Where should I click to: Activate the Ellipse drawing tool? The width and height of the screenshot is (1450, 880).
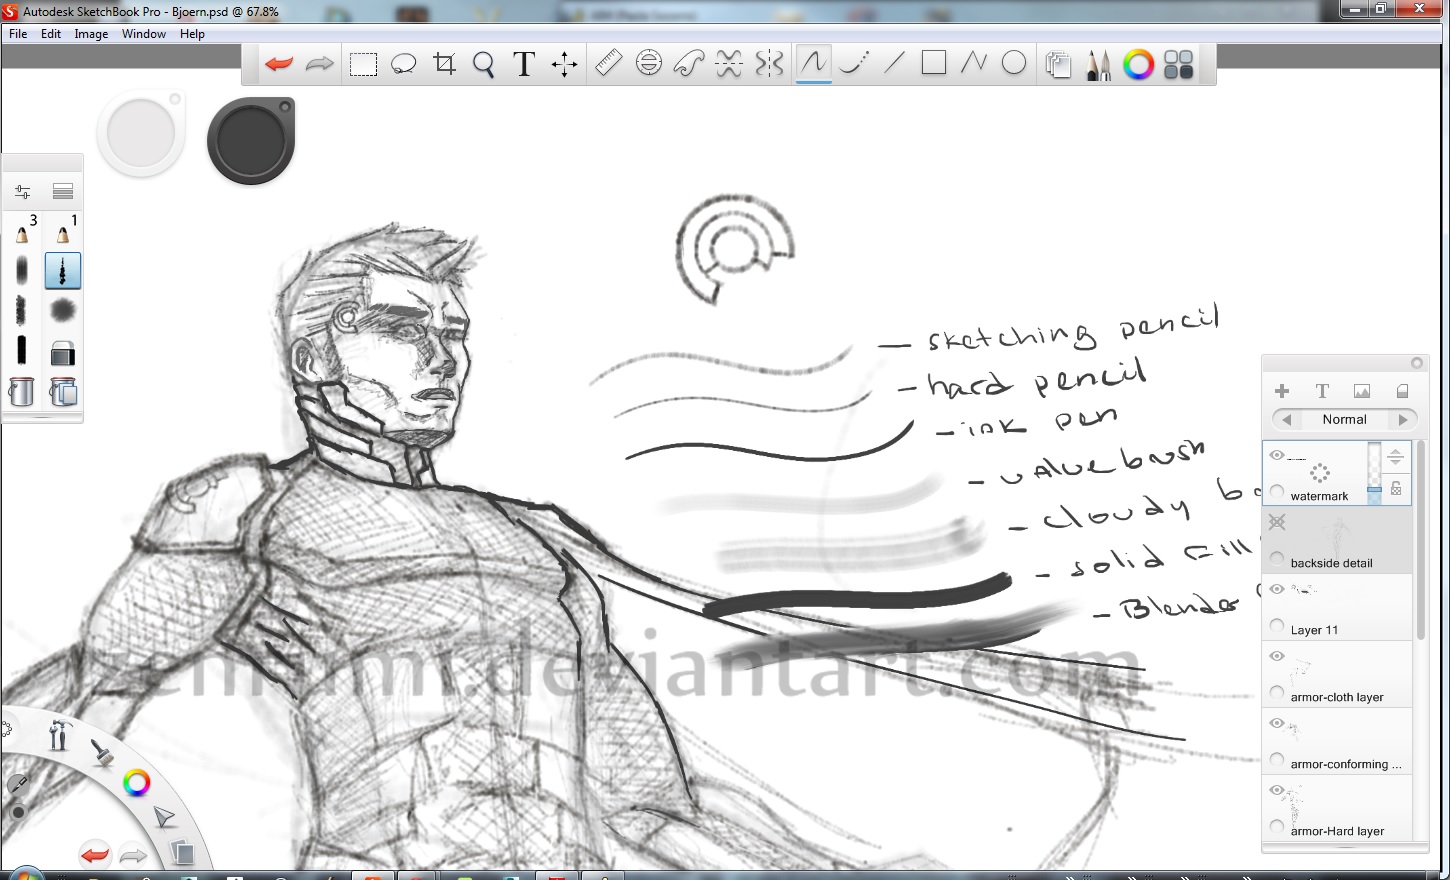point(1014,63)
